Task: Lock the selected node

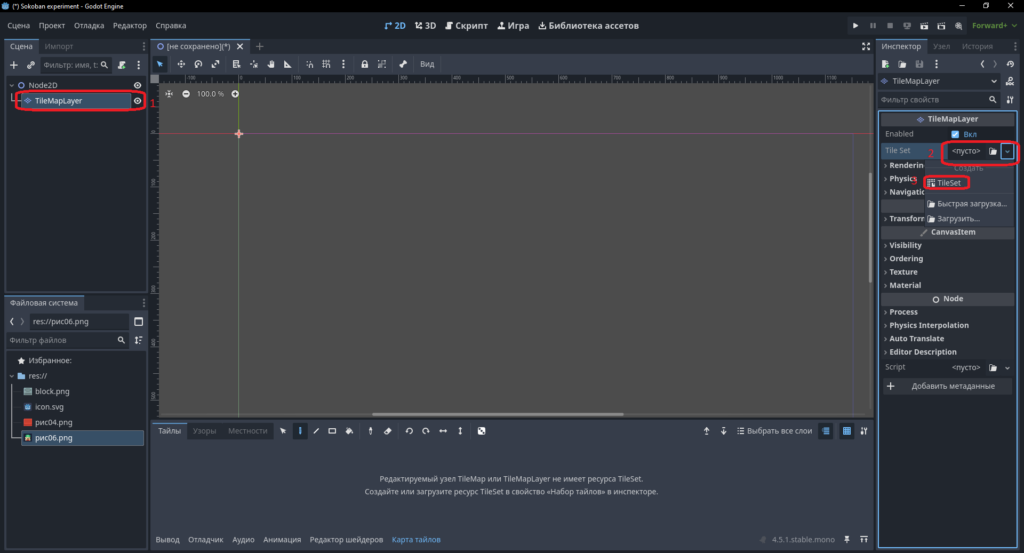Action: [364, 64]
